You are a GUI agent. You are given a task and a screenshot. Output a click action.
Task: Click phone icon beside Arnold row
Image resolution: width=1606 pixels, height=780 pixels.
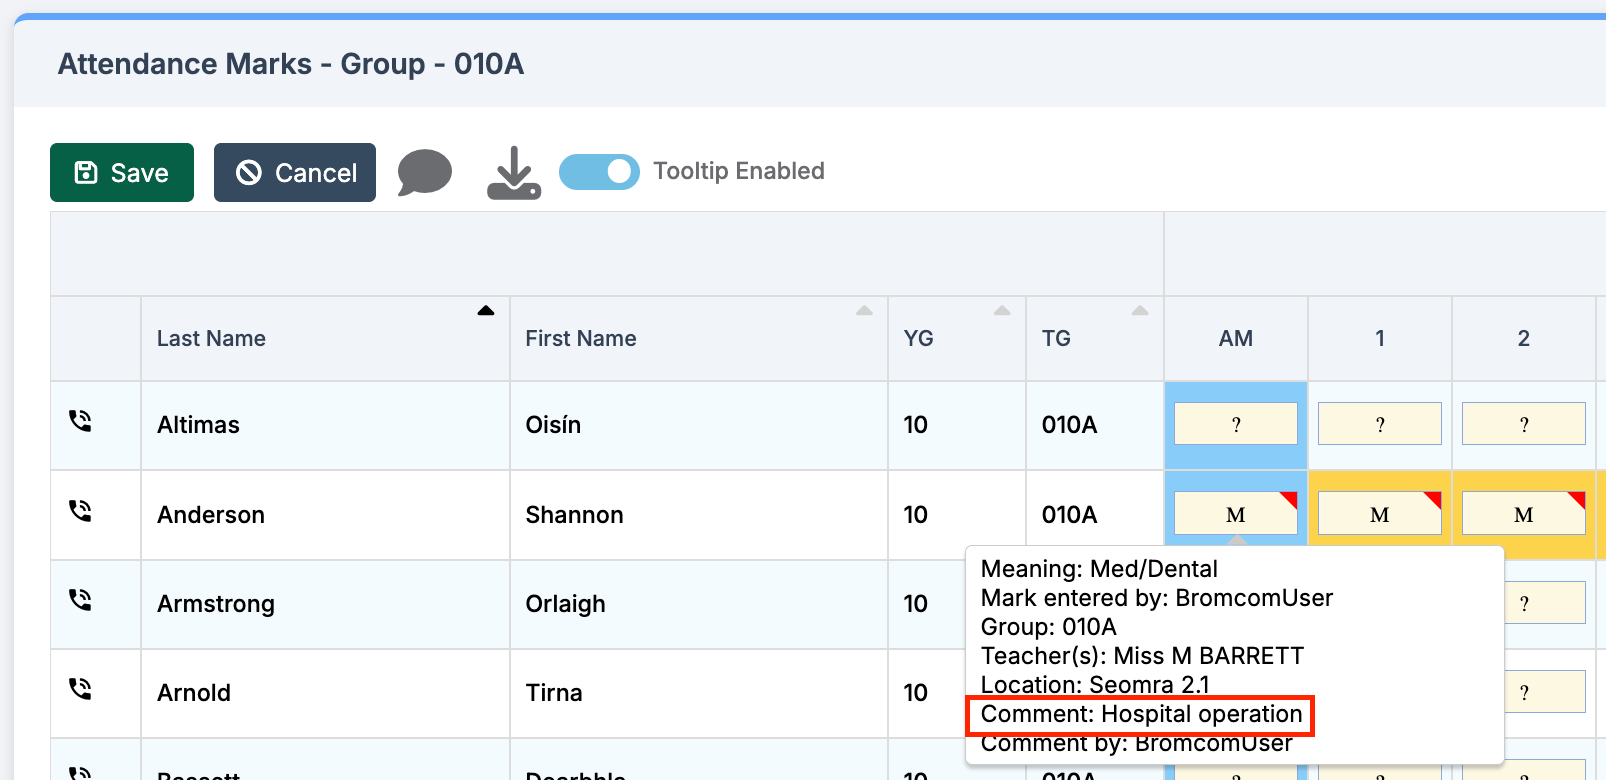tap(80, 689)
